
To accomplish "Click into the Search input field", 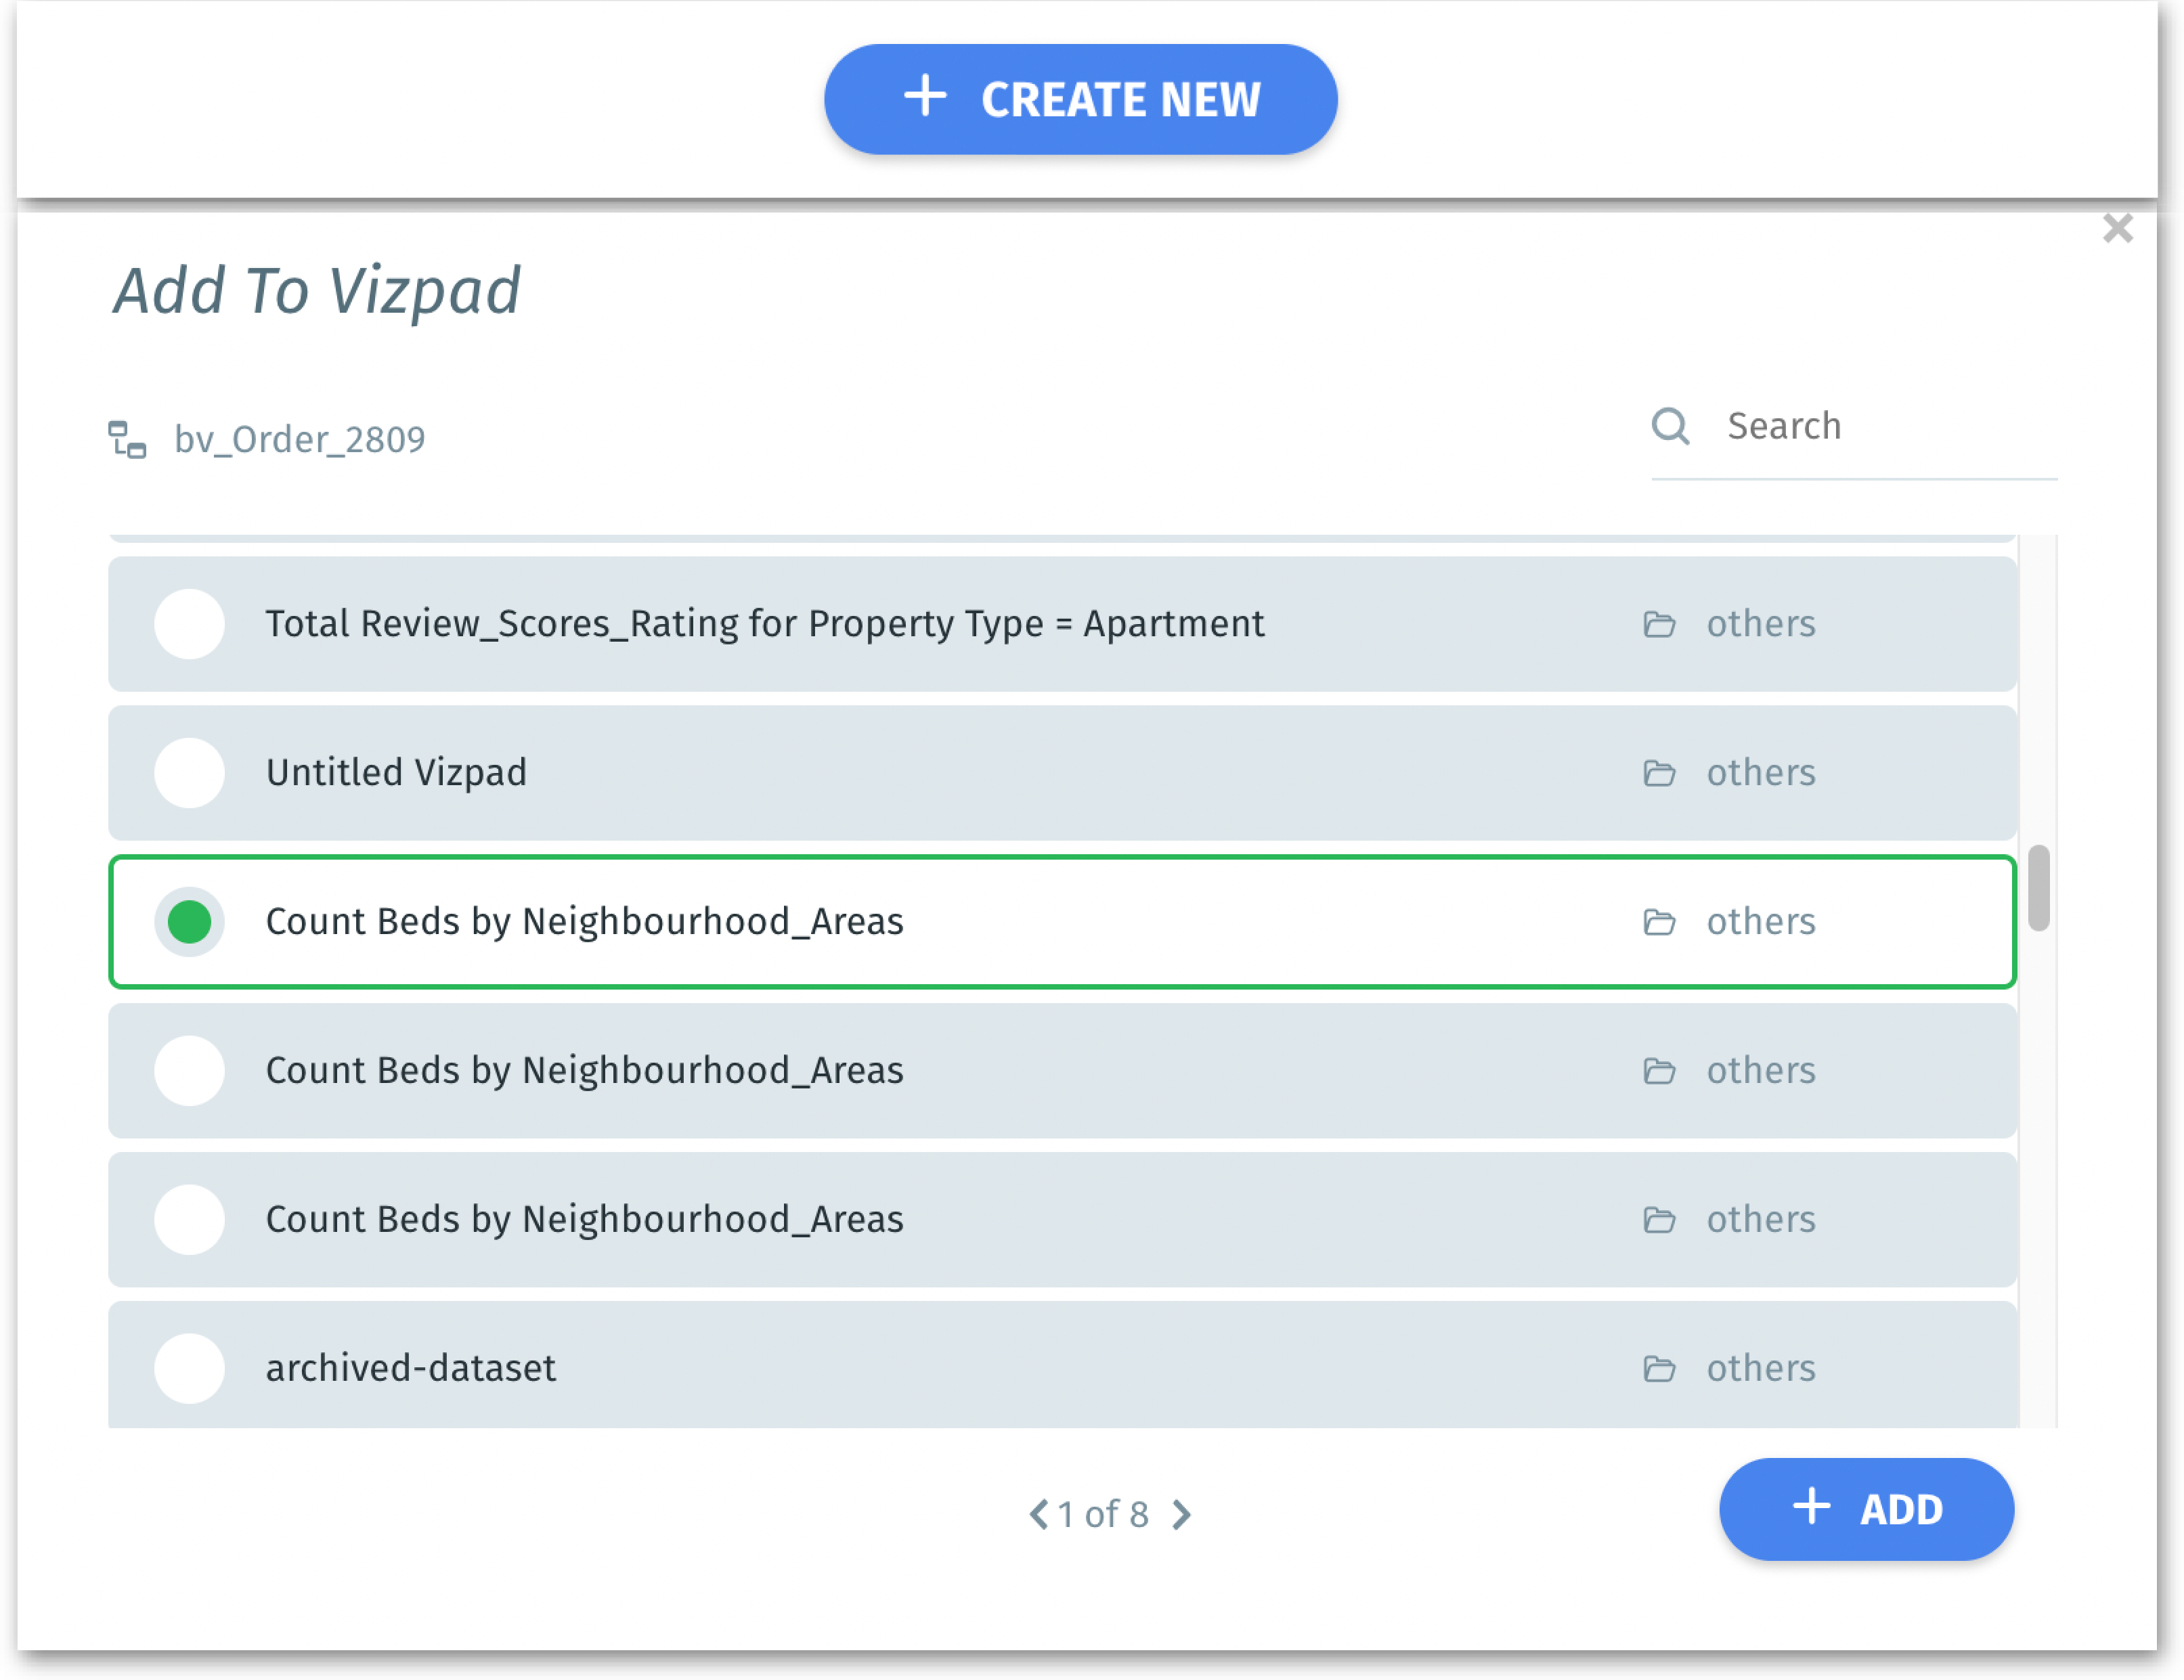I will point(1880,426).
